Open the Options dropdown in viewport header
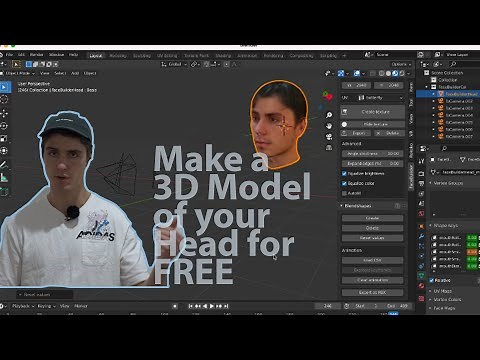Viewport: 480px width, 360px height. pos(401,64)
